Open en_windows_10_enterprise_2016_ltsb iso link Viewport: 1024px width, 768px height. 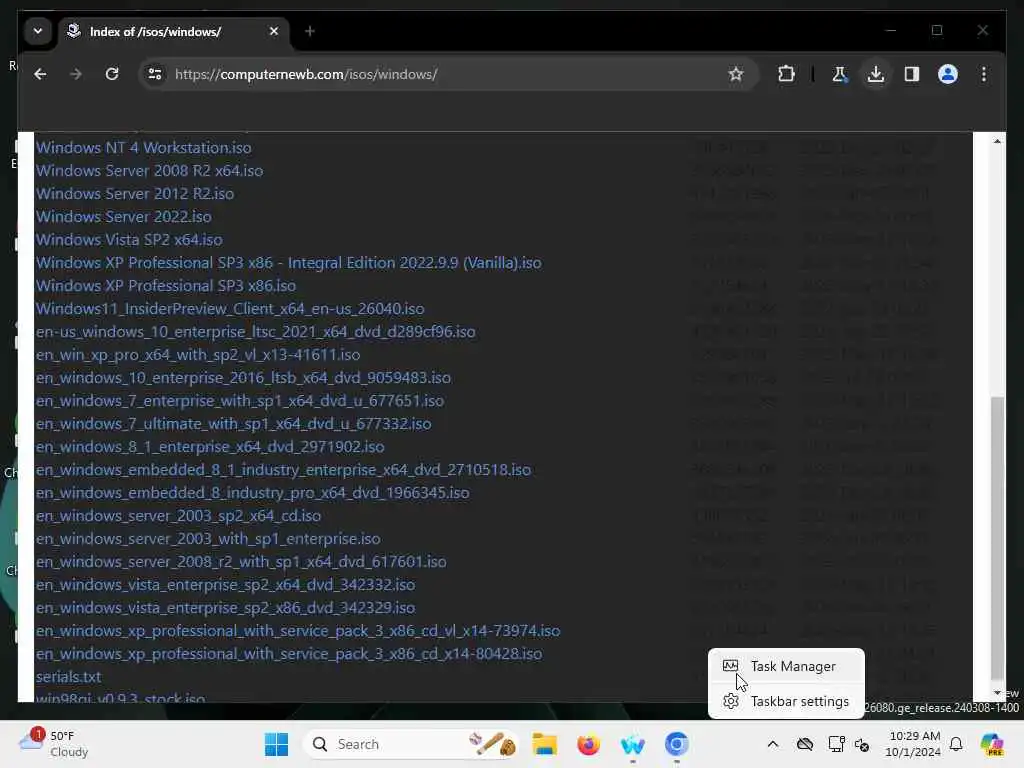coord(243,377)
